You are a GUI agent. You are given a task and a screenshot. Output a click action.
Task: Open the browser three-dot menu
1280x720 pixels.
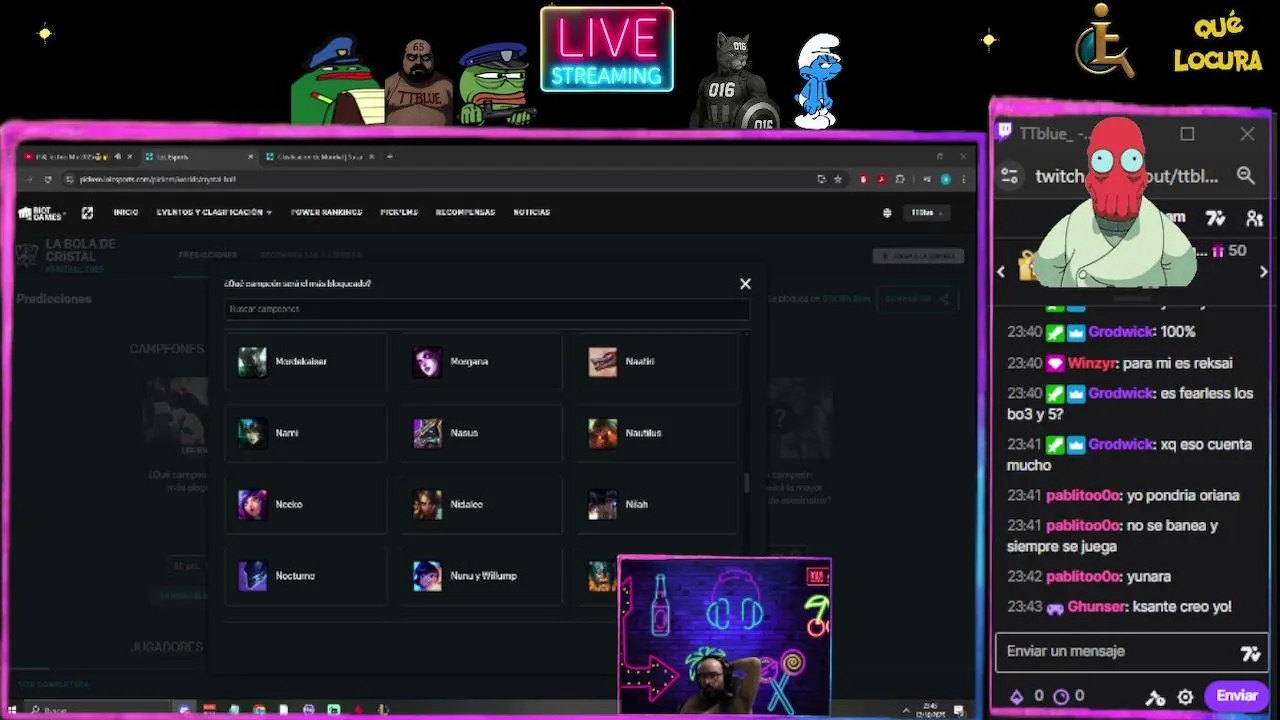tap(963, 180)
